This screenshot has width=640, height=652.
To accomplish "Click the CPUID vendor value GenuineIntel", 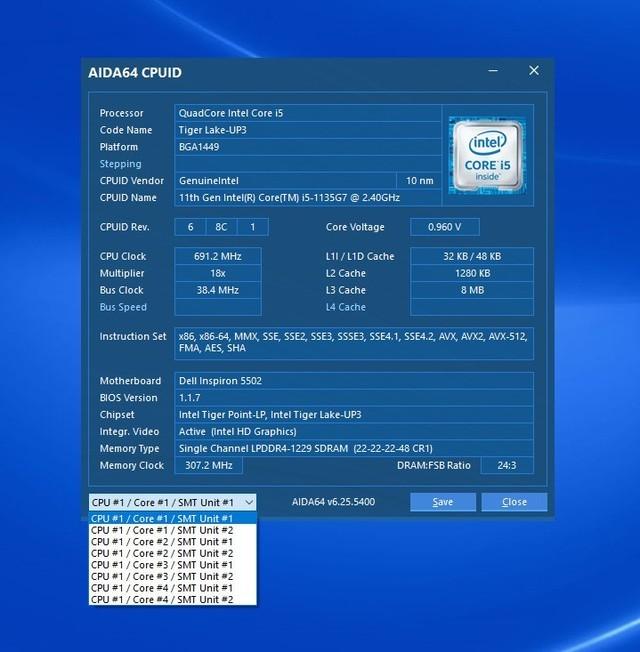I will point(285,181).
